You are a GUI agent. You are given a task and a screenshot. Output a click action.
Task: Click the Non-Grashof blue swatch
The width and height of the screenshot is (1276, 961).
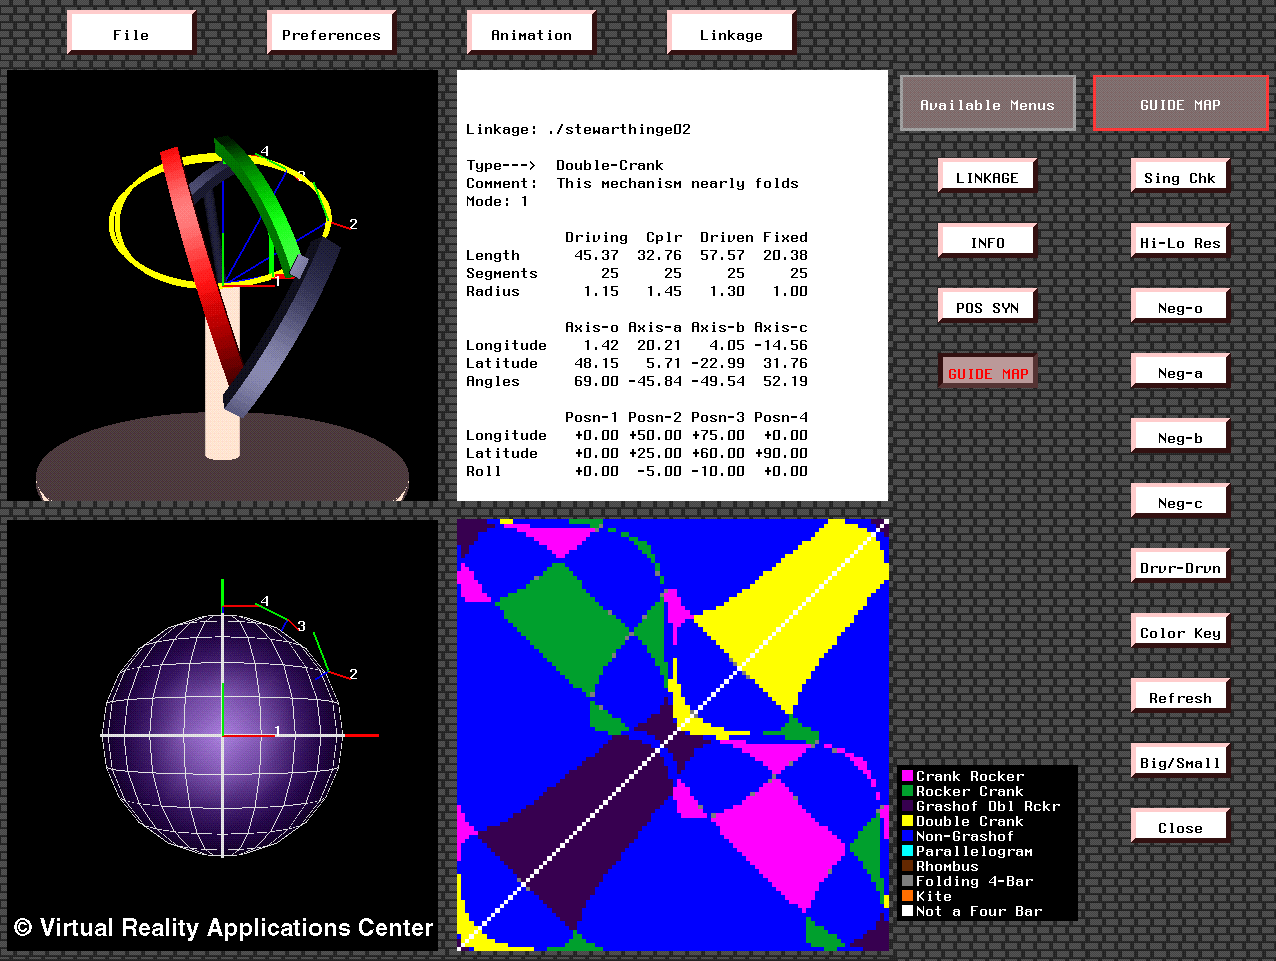pos(907,836)
